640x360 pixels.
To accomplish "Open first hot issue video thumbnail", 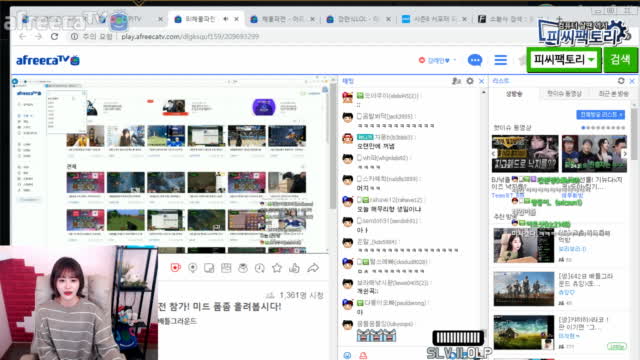I will point(525,154).
